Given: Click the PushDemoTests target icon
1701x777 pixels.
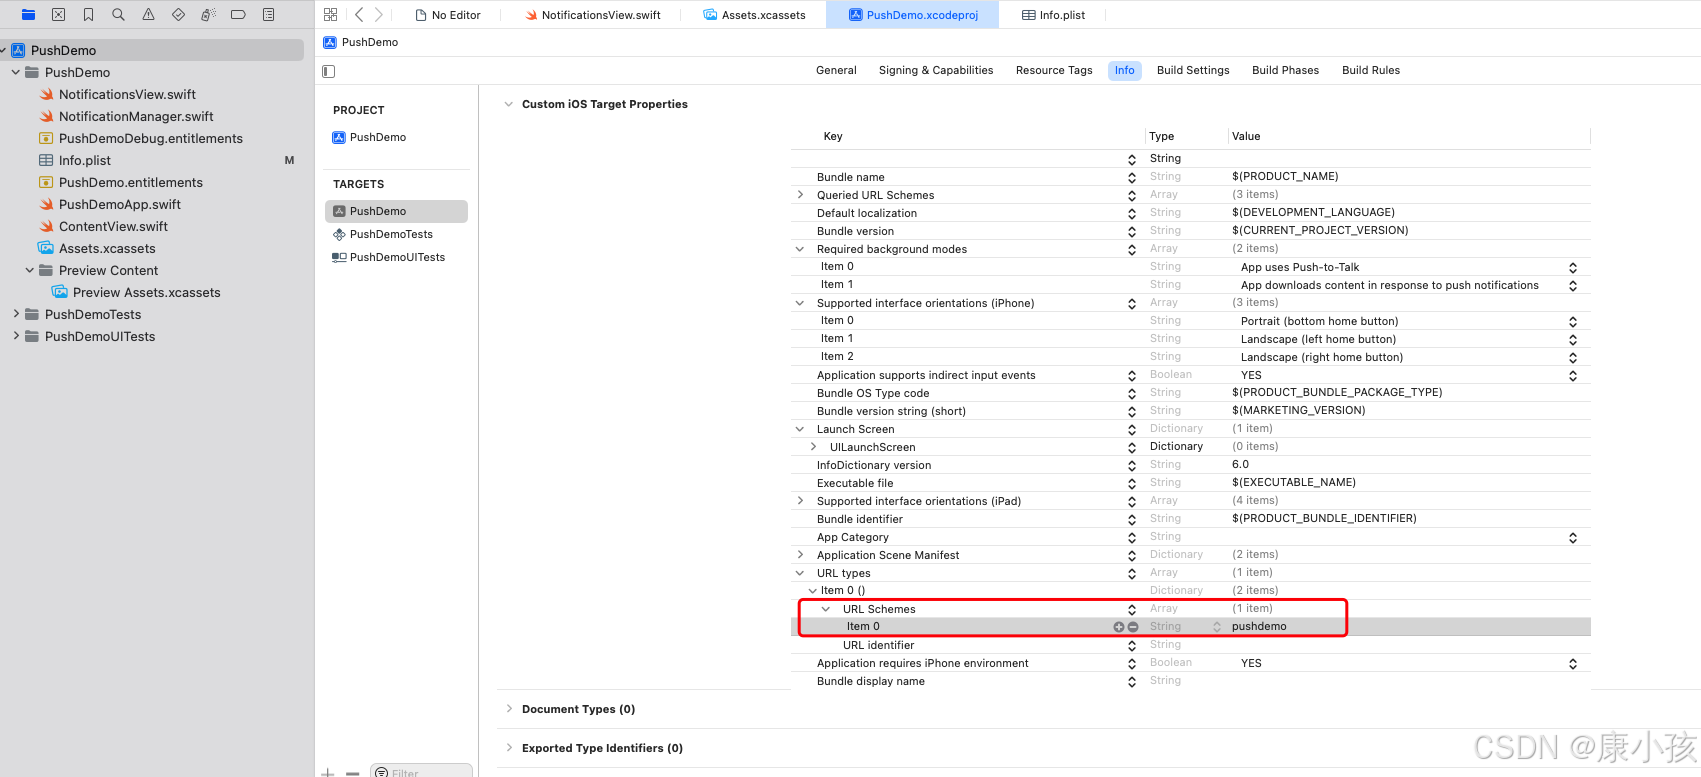Looking at the screenshot, I should (339, 234).
